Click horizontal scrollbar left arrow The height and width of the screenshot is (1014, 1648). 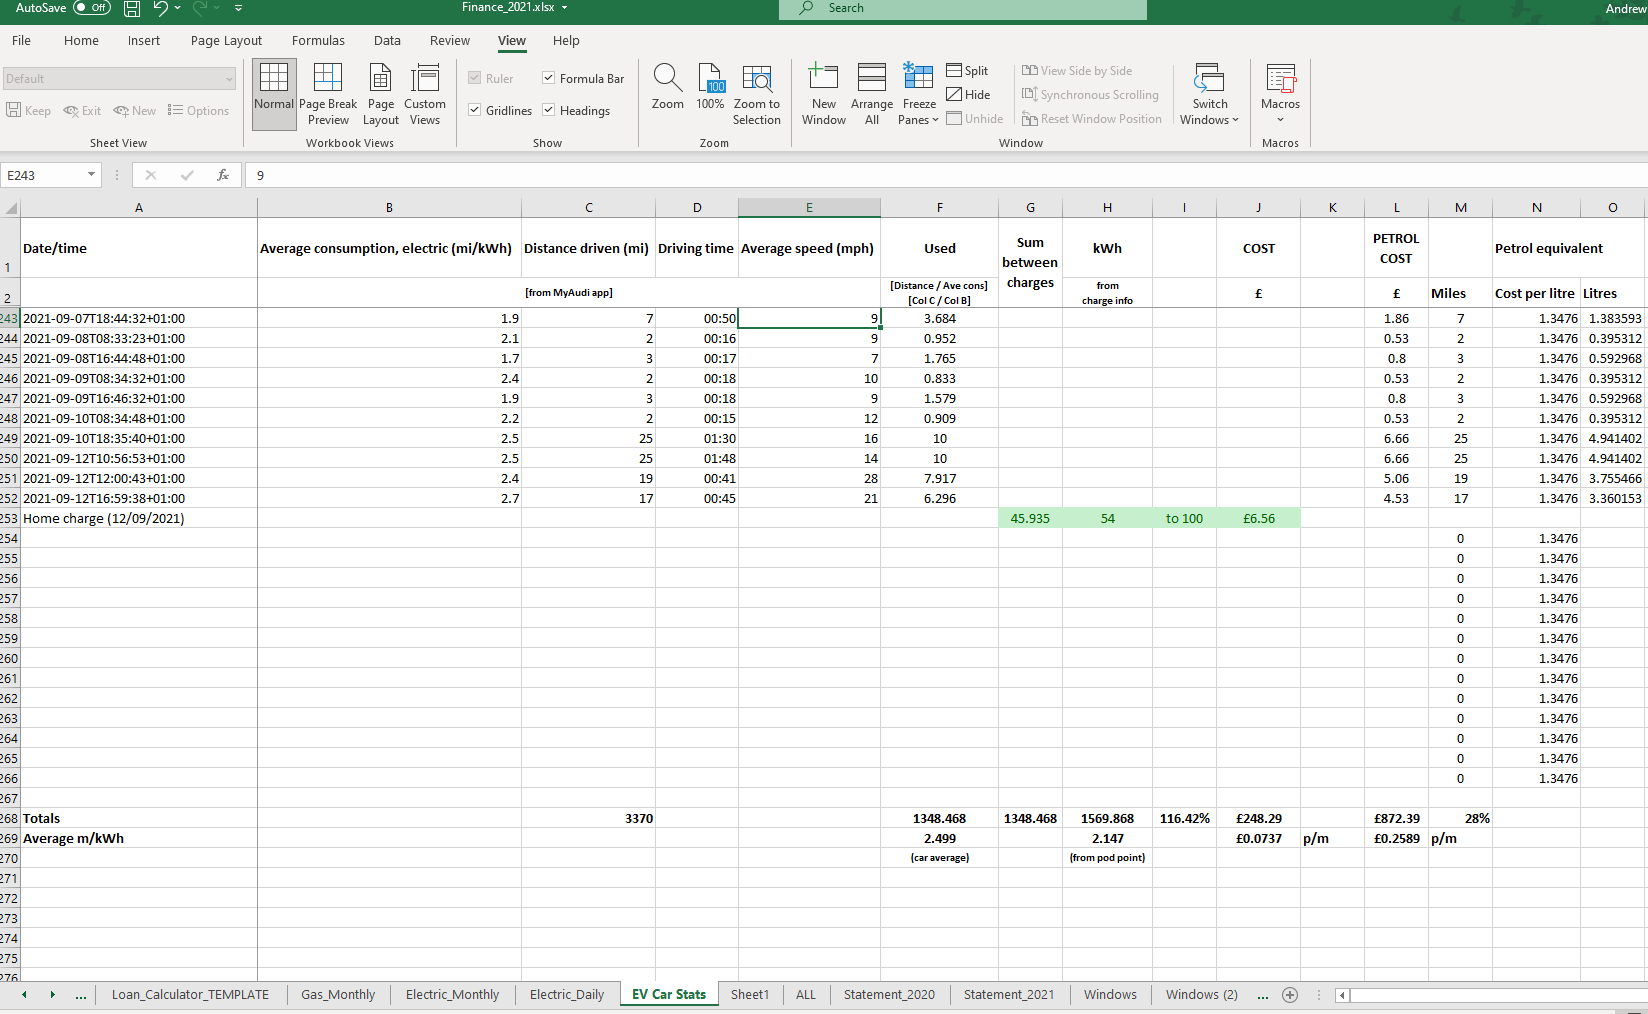coord(1342,995)
